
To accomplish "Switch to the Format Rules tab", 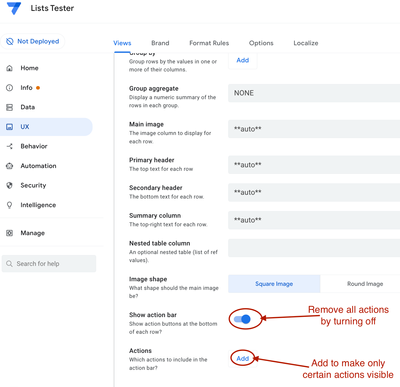I will coord(209,43).
